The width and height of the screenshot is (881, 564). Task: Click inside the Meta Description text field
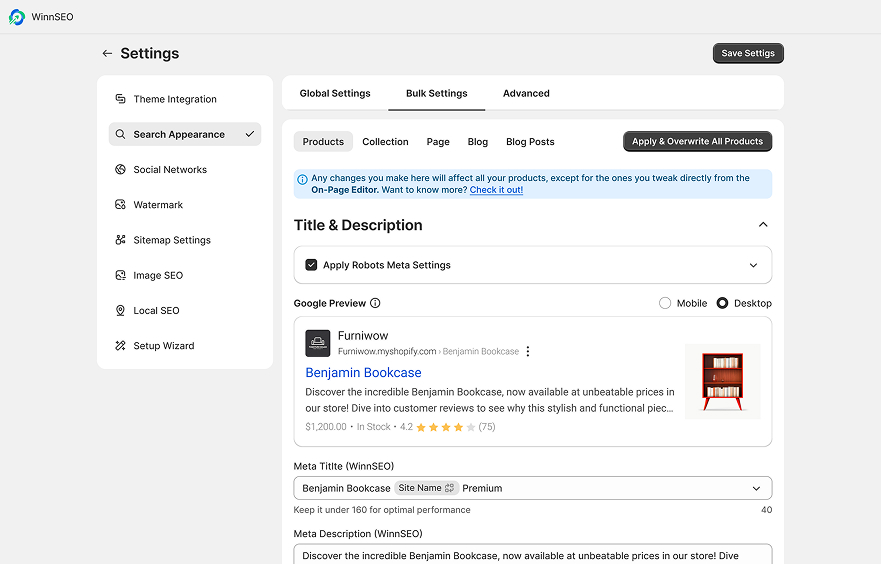[x=533, y=554]
